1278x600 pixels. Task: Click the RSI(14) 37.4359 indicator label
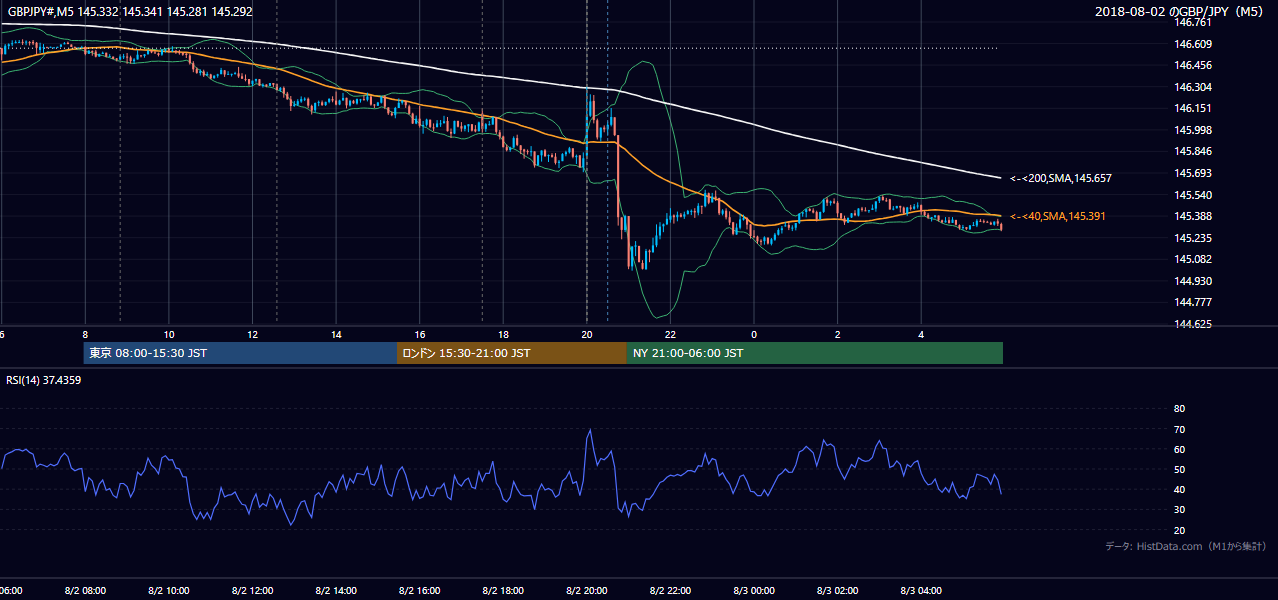pyautogui.click(x=44, y=380)
